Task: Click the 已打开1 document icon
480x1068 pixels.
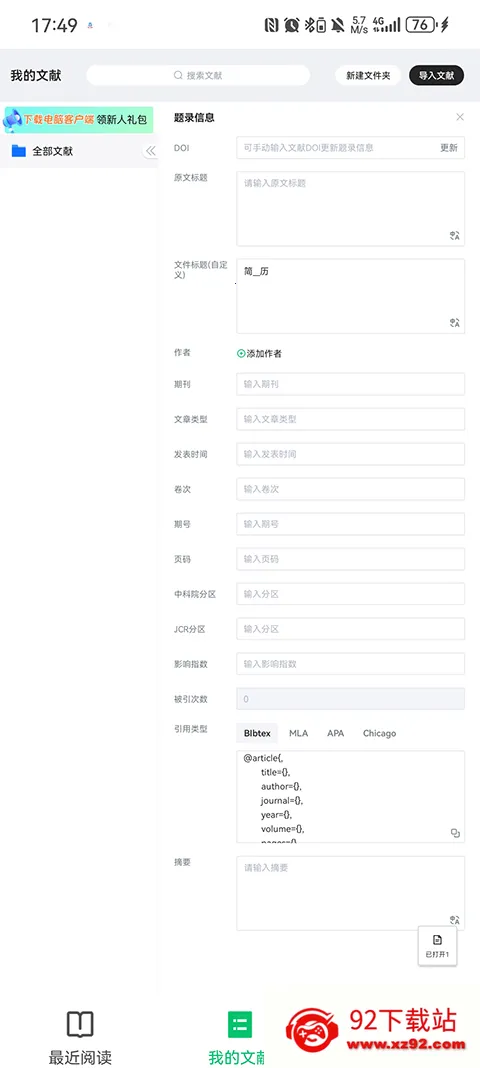Action: 437,940
